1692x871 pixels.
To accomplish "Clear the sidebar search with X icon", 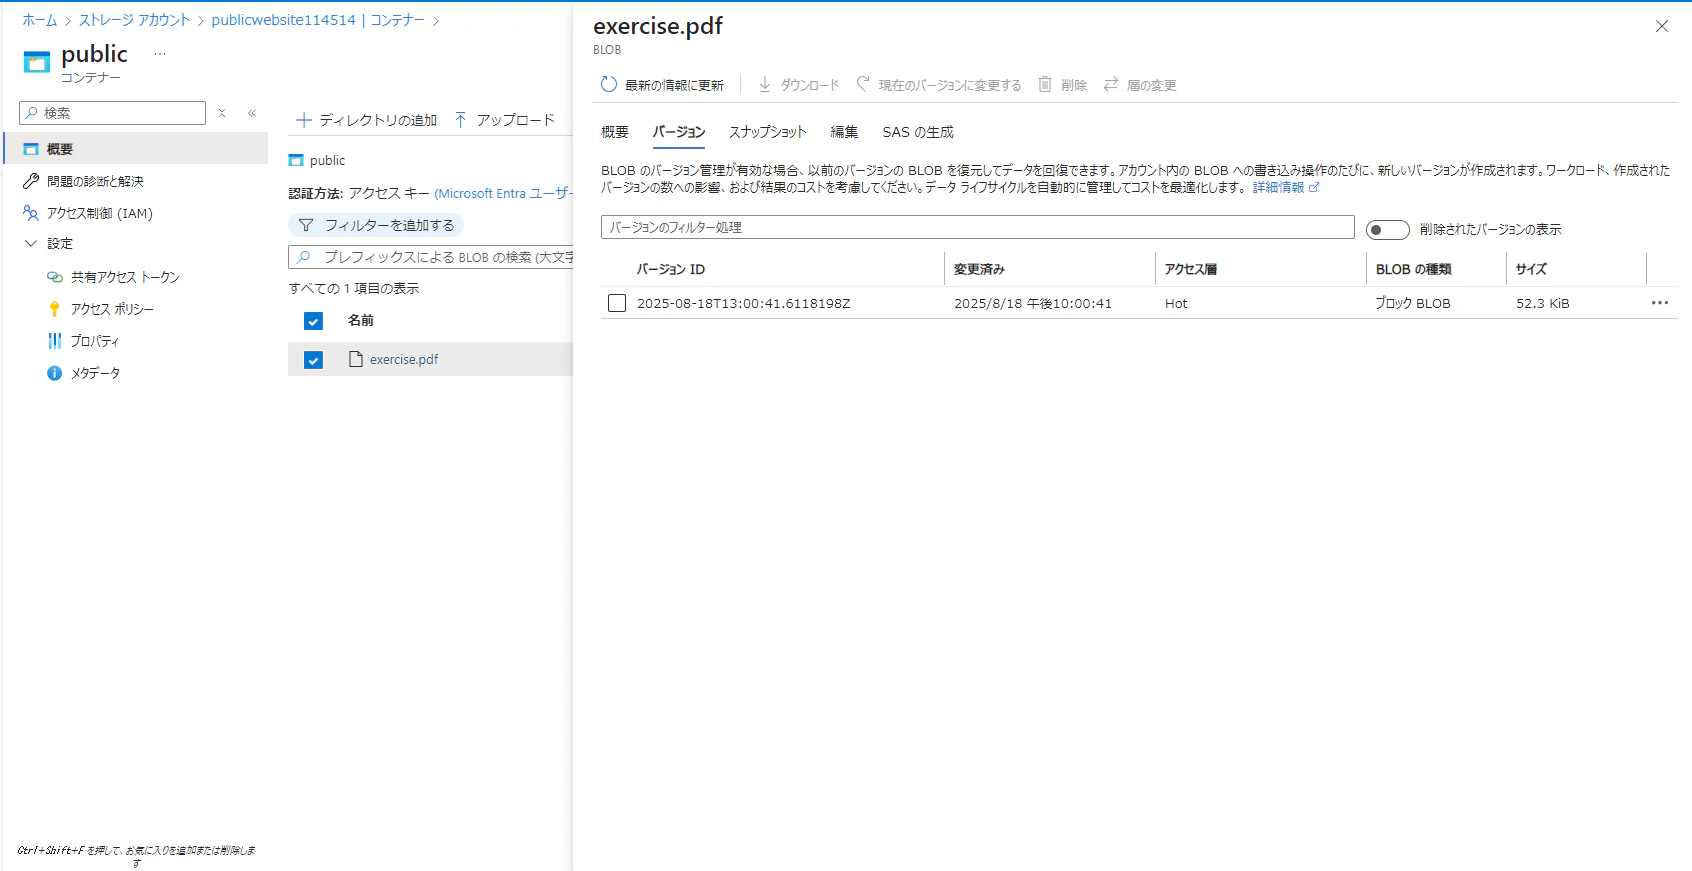I will (222, 113).
